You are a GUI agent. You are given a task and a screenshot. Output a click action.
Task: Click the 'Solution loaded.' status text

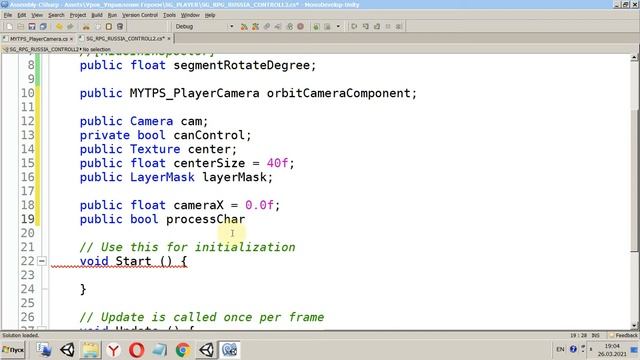tap(20, 335)
